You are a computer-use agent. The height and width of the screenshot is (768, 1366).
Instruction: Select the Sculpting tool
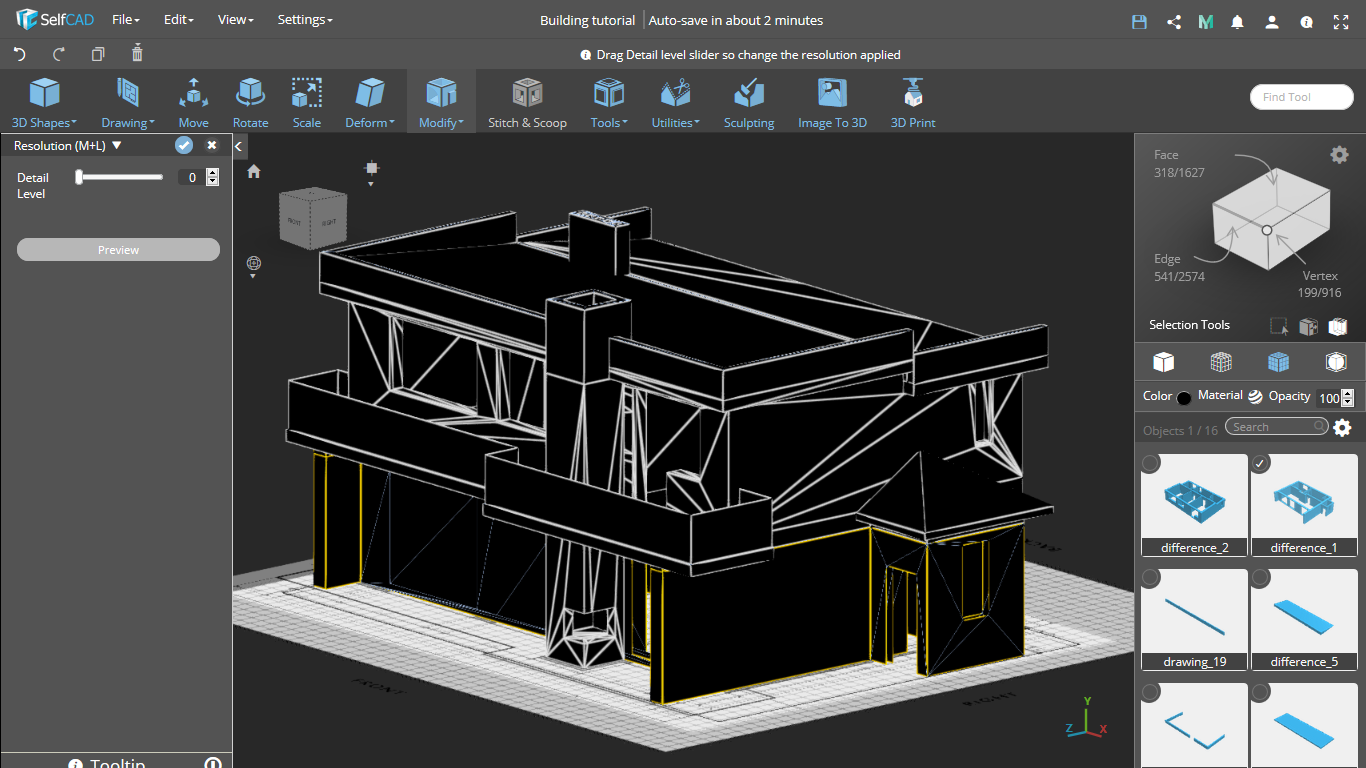click(x=749, y=103)
